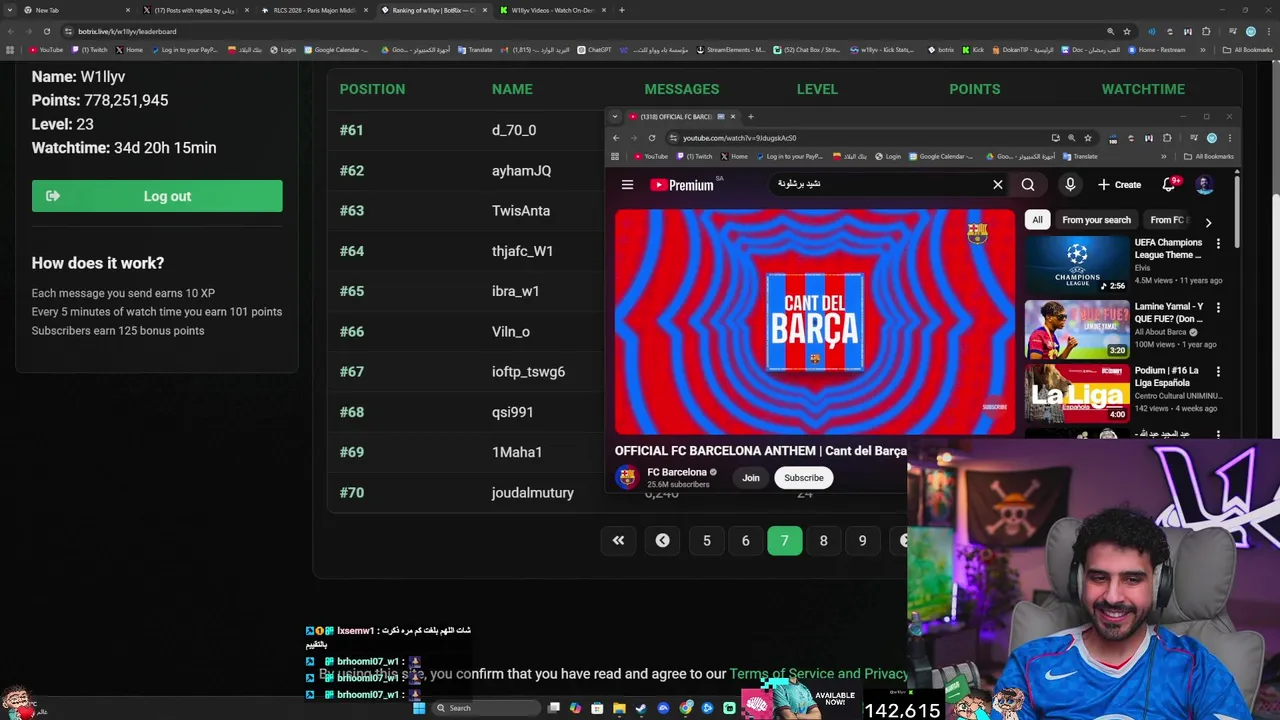Open a new tab in main browser

tap(622, 10)
